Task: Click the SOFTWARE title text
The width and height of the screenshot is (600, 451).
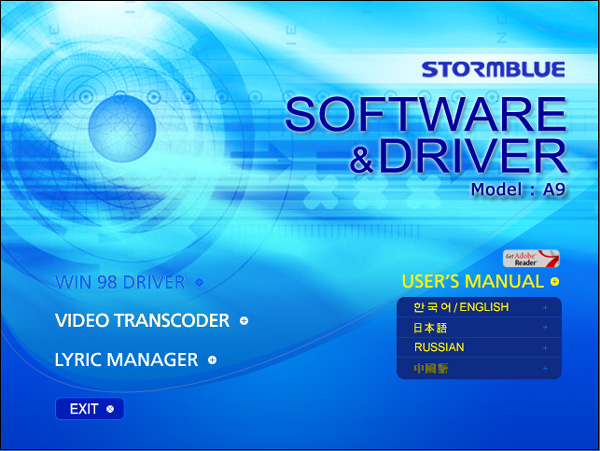Action: (426, 114)
